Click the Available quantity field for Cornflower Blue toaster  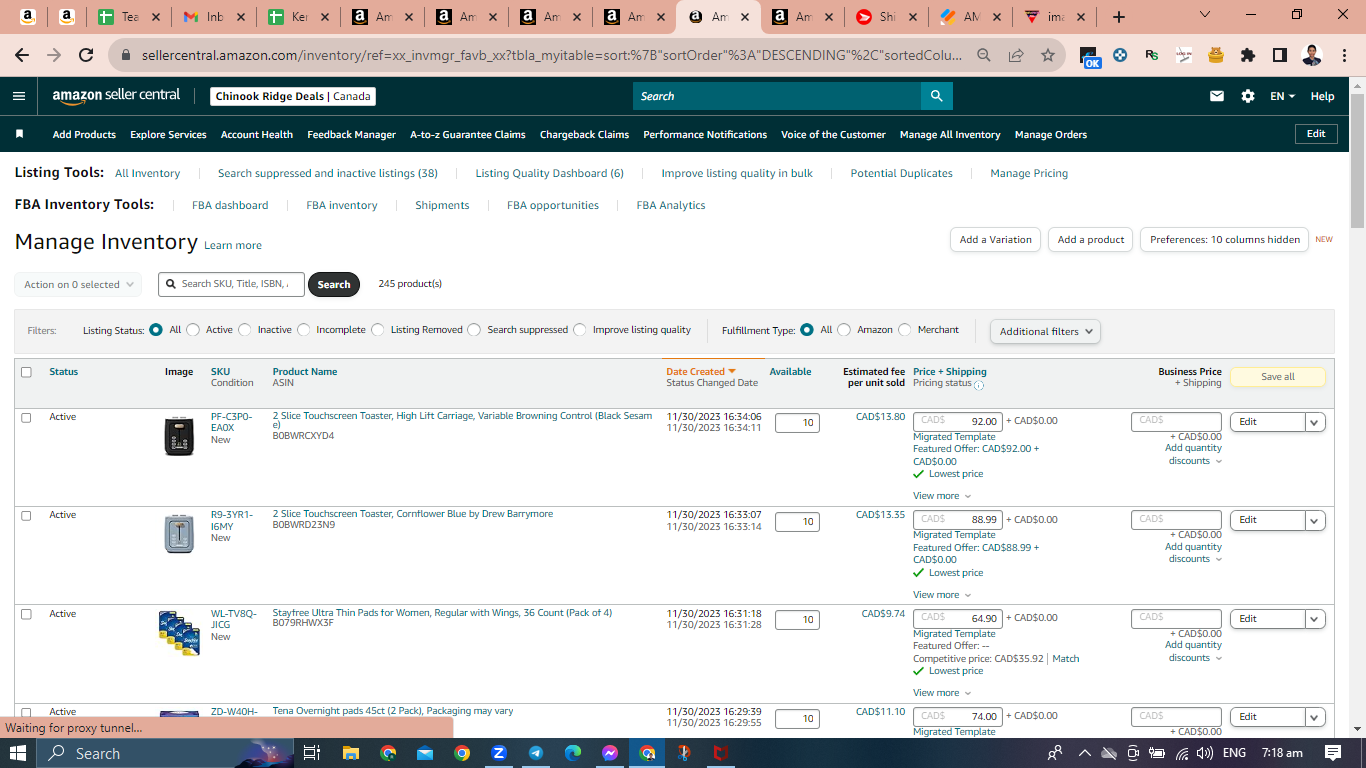tap(797, 521)
